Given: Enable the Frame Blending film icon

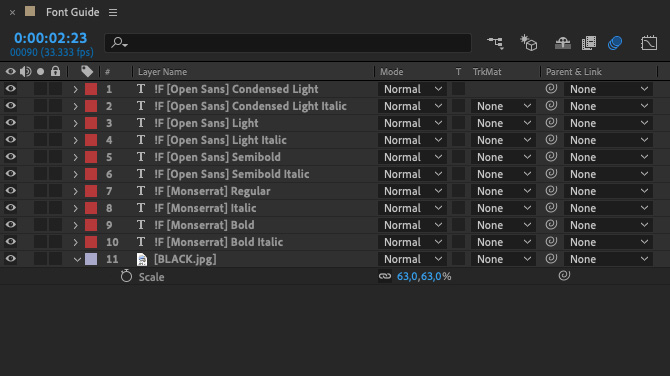Looking at the screenshot, I should click(589, 43).
